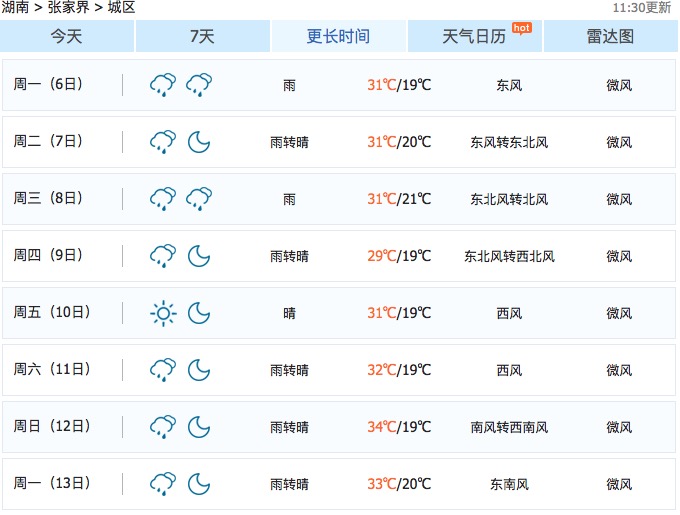Image resolution: width=680 pixels, height=515 pixels.
Task: Click temperature 31℃/19℃ for Monday 6th
Action: 399,85
